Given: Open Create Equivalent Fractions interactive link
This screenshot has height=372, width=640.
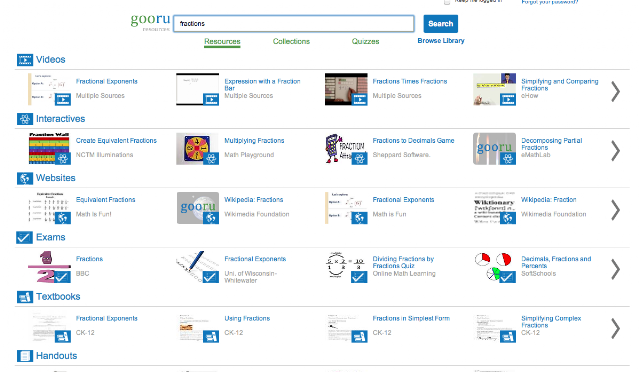Looking at the screenshot, I should point(116,140).
